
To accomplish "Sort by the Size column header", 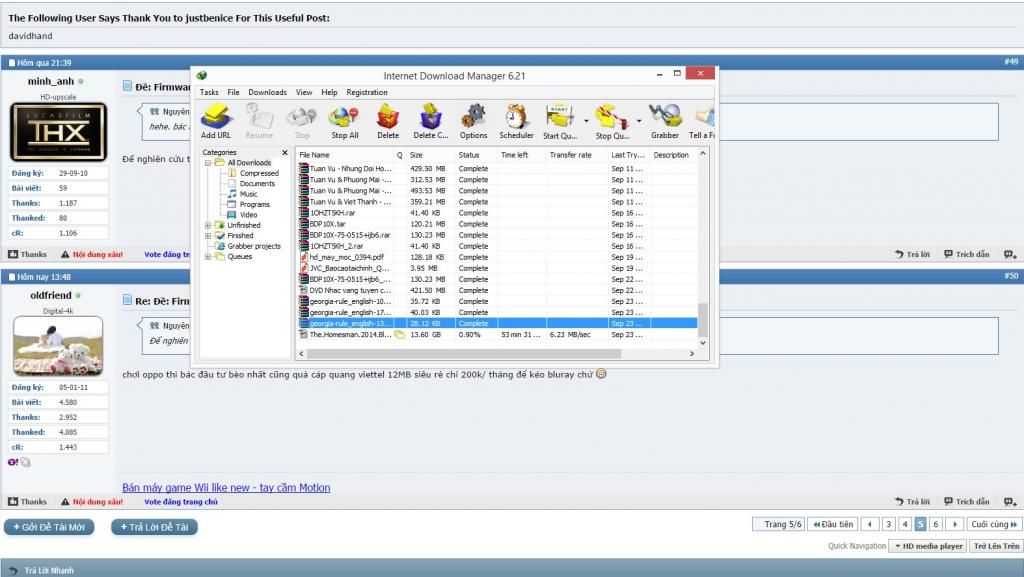I will coord(430,155).
